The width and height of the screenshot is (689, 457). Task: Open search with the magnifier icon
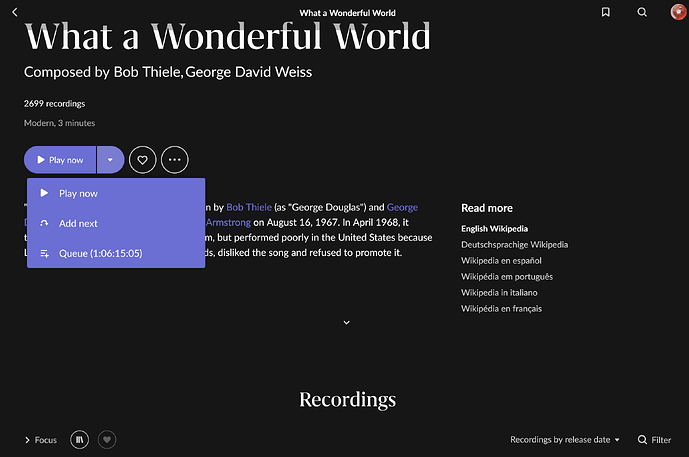click(642, 12)
